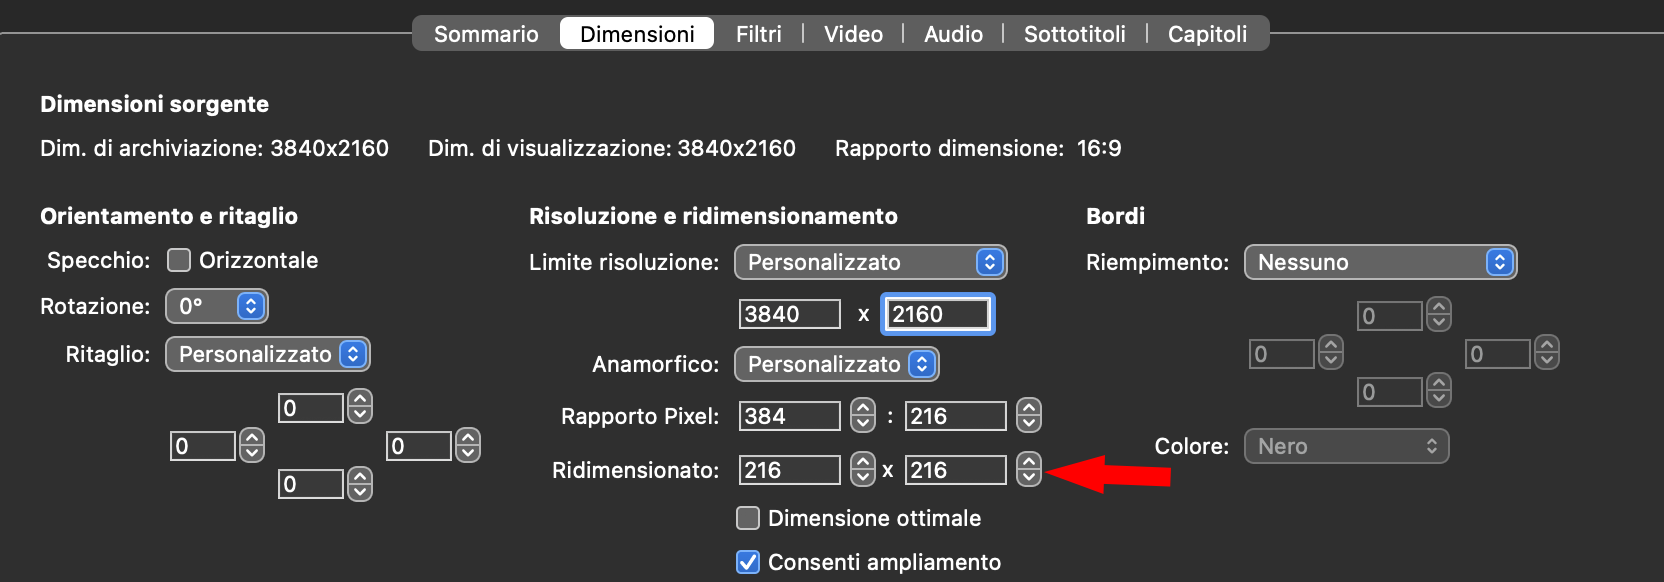
Task: Click the resolution height field 2160
Action: (937, 314)
